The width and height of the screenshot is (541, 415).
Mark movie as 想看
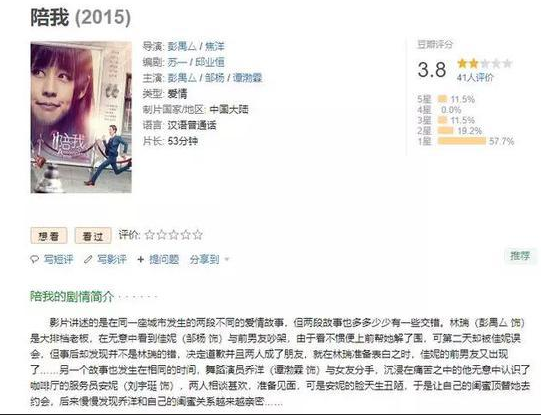(x=49, y=236)
